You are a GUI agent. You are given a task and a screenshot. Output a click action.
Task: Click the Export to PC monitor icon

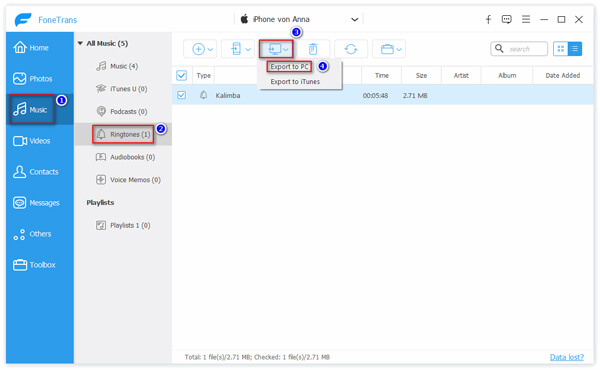pos(274,49)
